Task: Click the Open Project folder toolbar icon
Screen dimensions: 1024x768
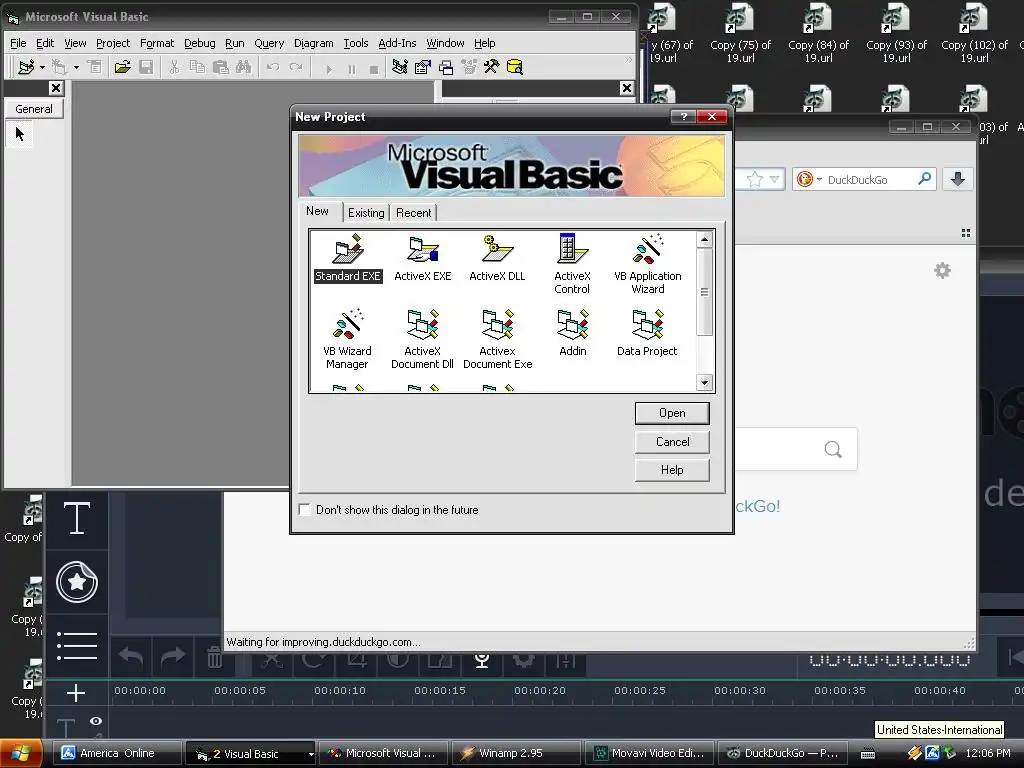Action: click(122, 67)
